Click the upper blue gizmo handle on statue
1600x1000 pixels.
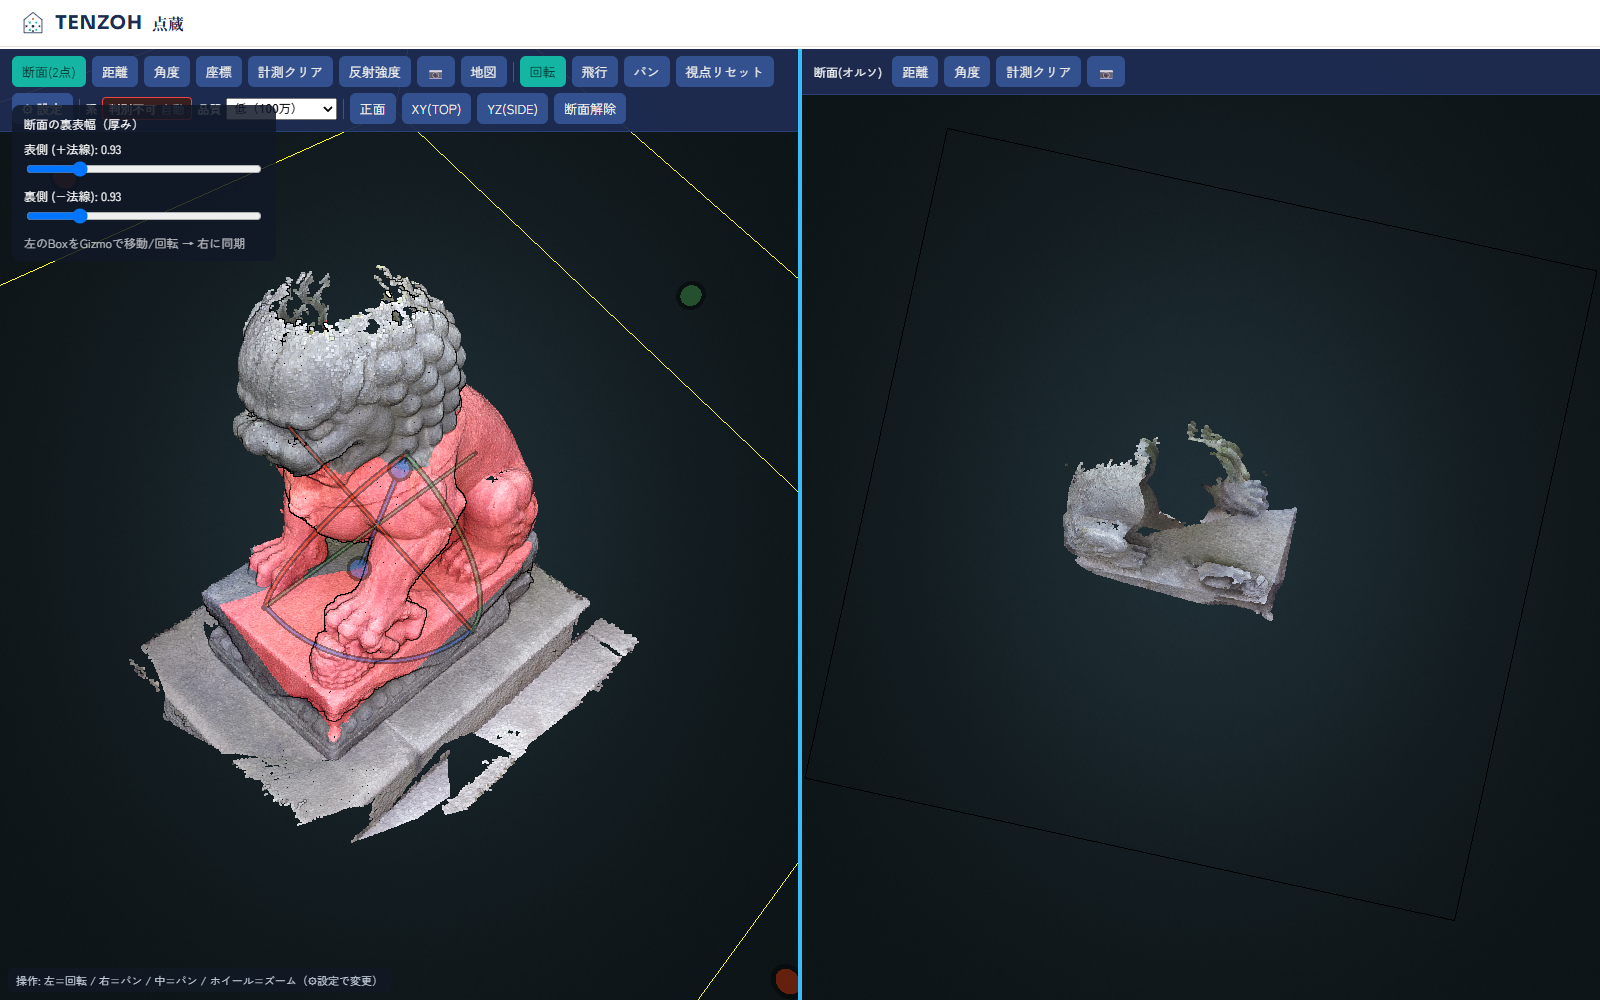coord(400,468)
